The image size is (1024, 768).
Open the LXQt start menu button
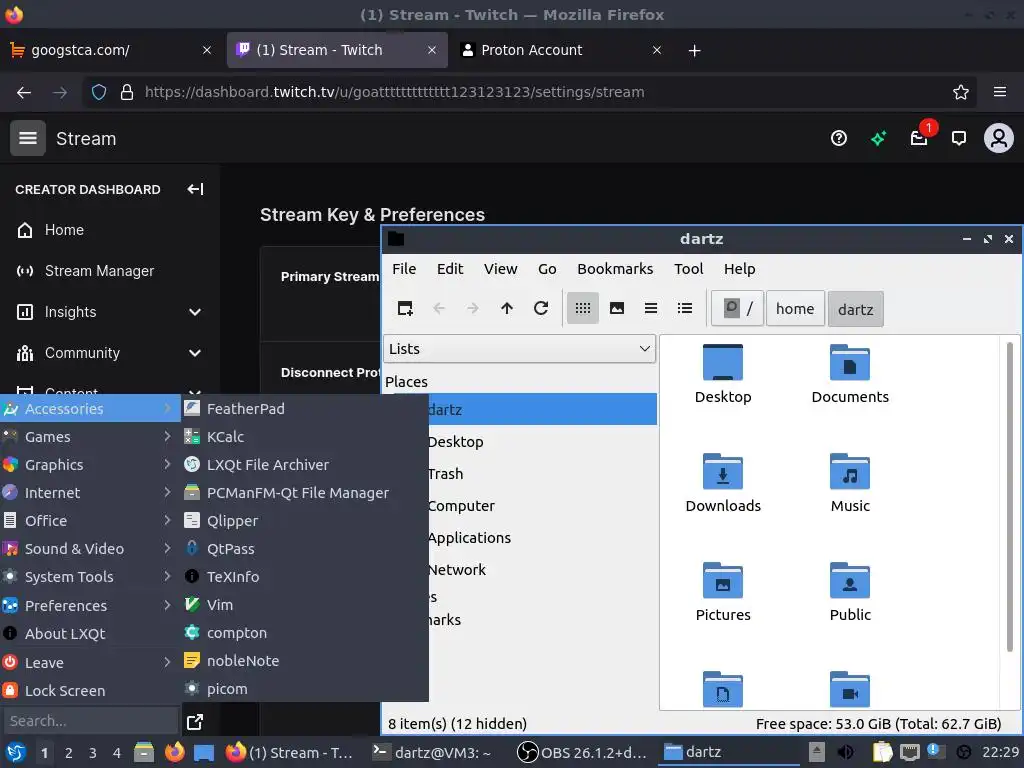(x=15, y=752)
